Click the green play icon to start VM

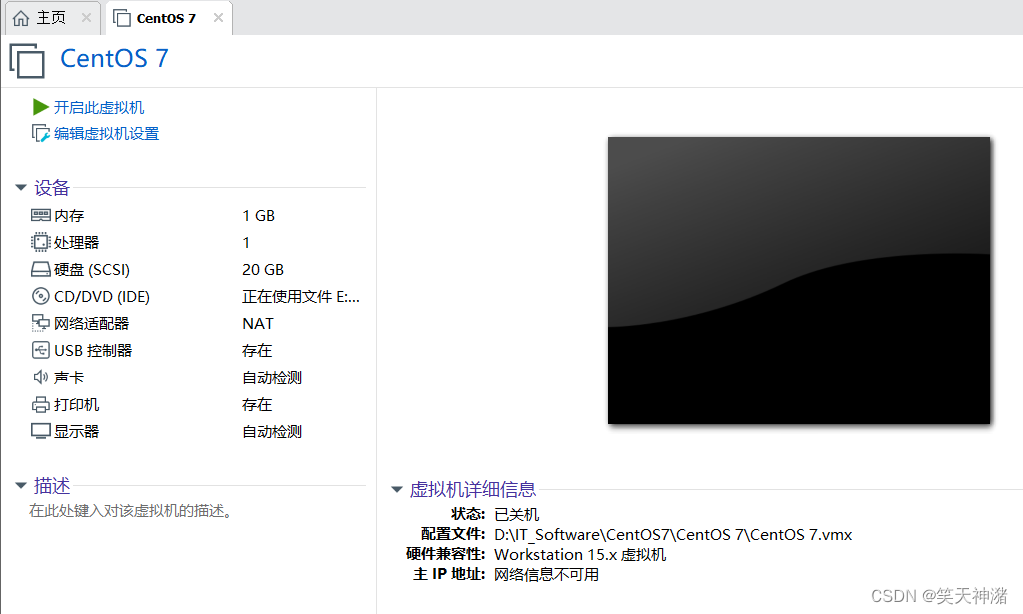(x=40, y=107)
